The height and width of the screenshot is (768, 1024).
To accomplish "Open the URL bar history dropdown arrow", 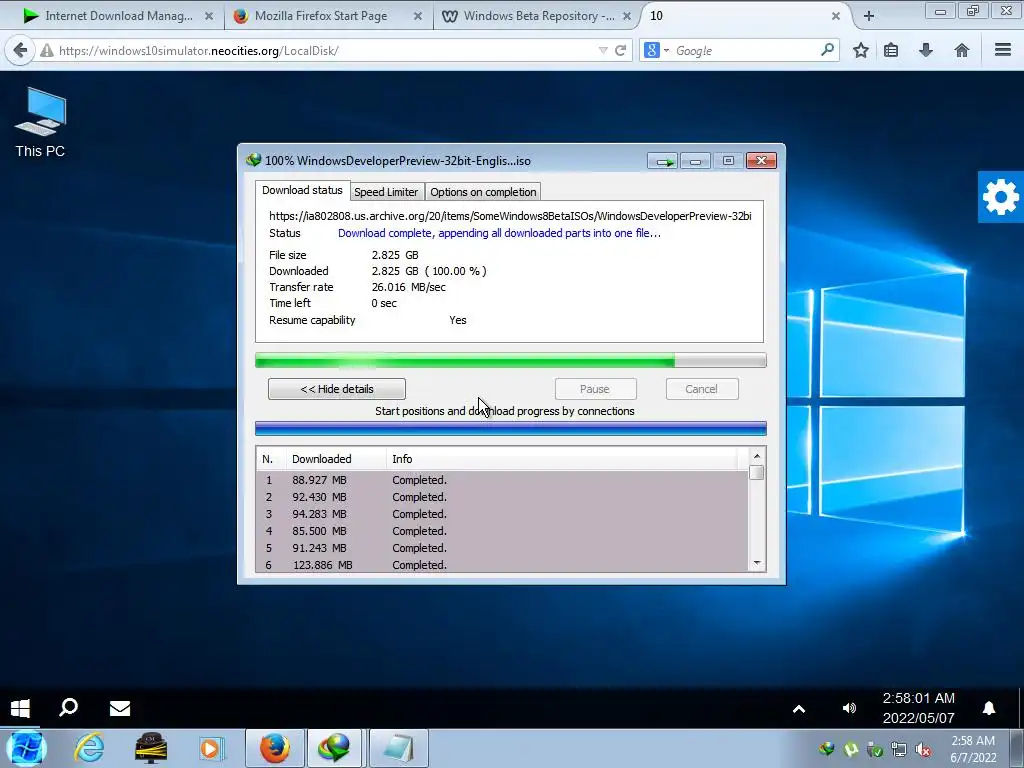I will point(603,50).
